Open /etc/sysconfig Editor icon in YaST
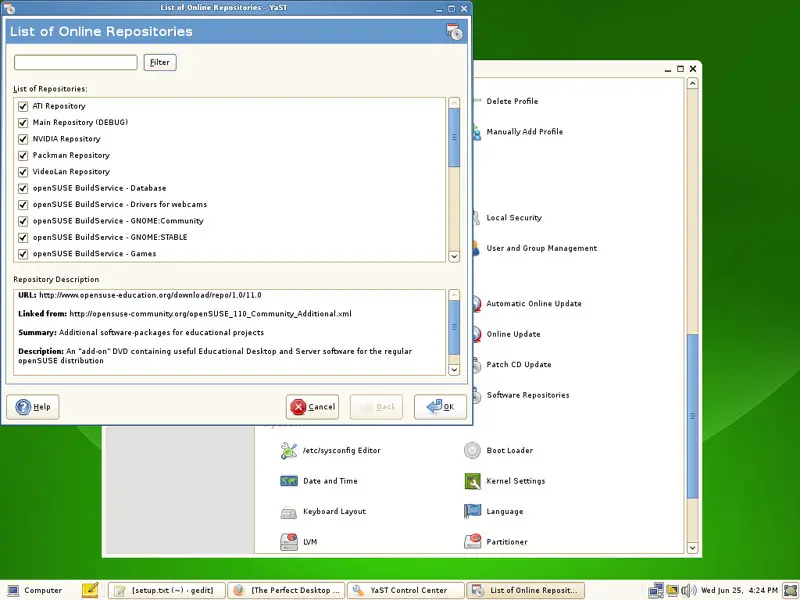Viewport: 800px width, 600px height. click(x=289, y=451)
